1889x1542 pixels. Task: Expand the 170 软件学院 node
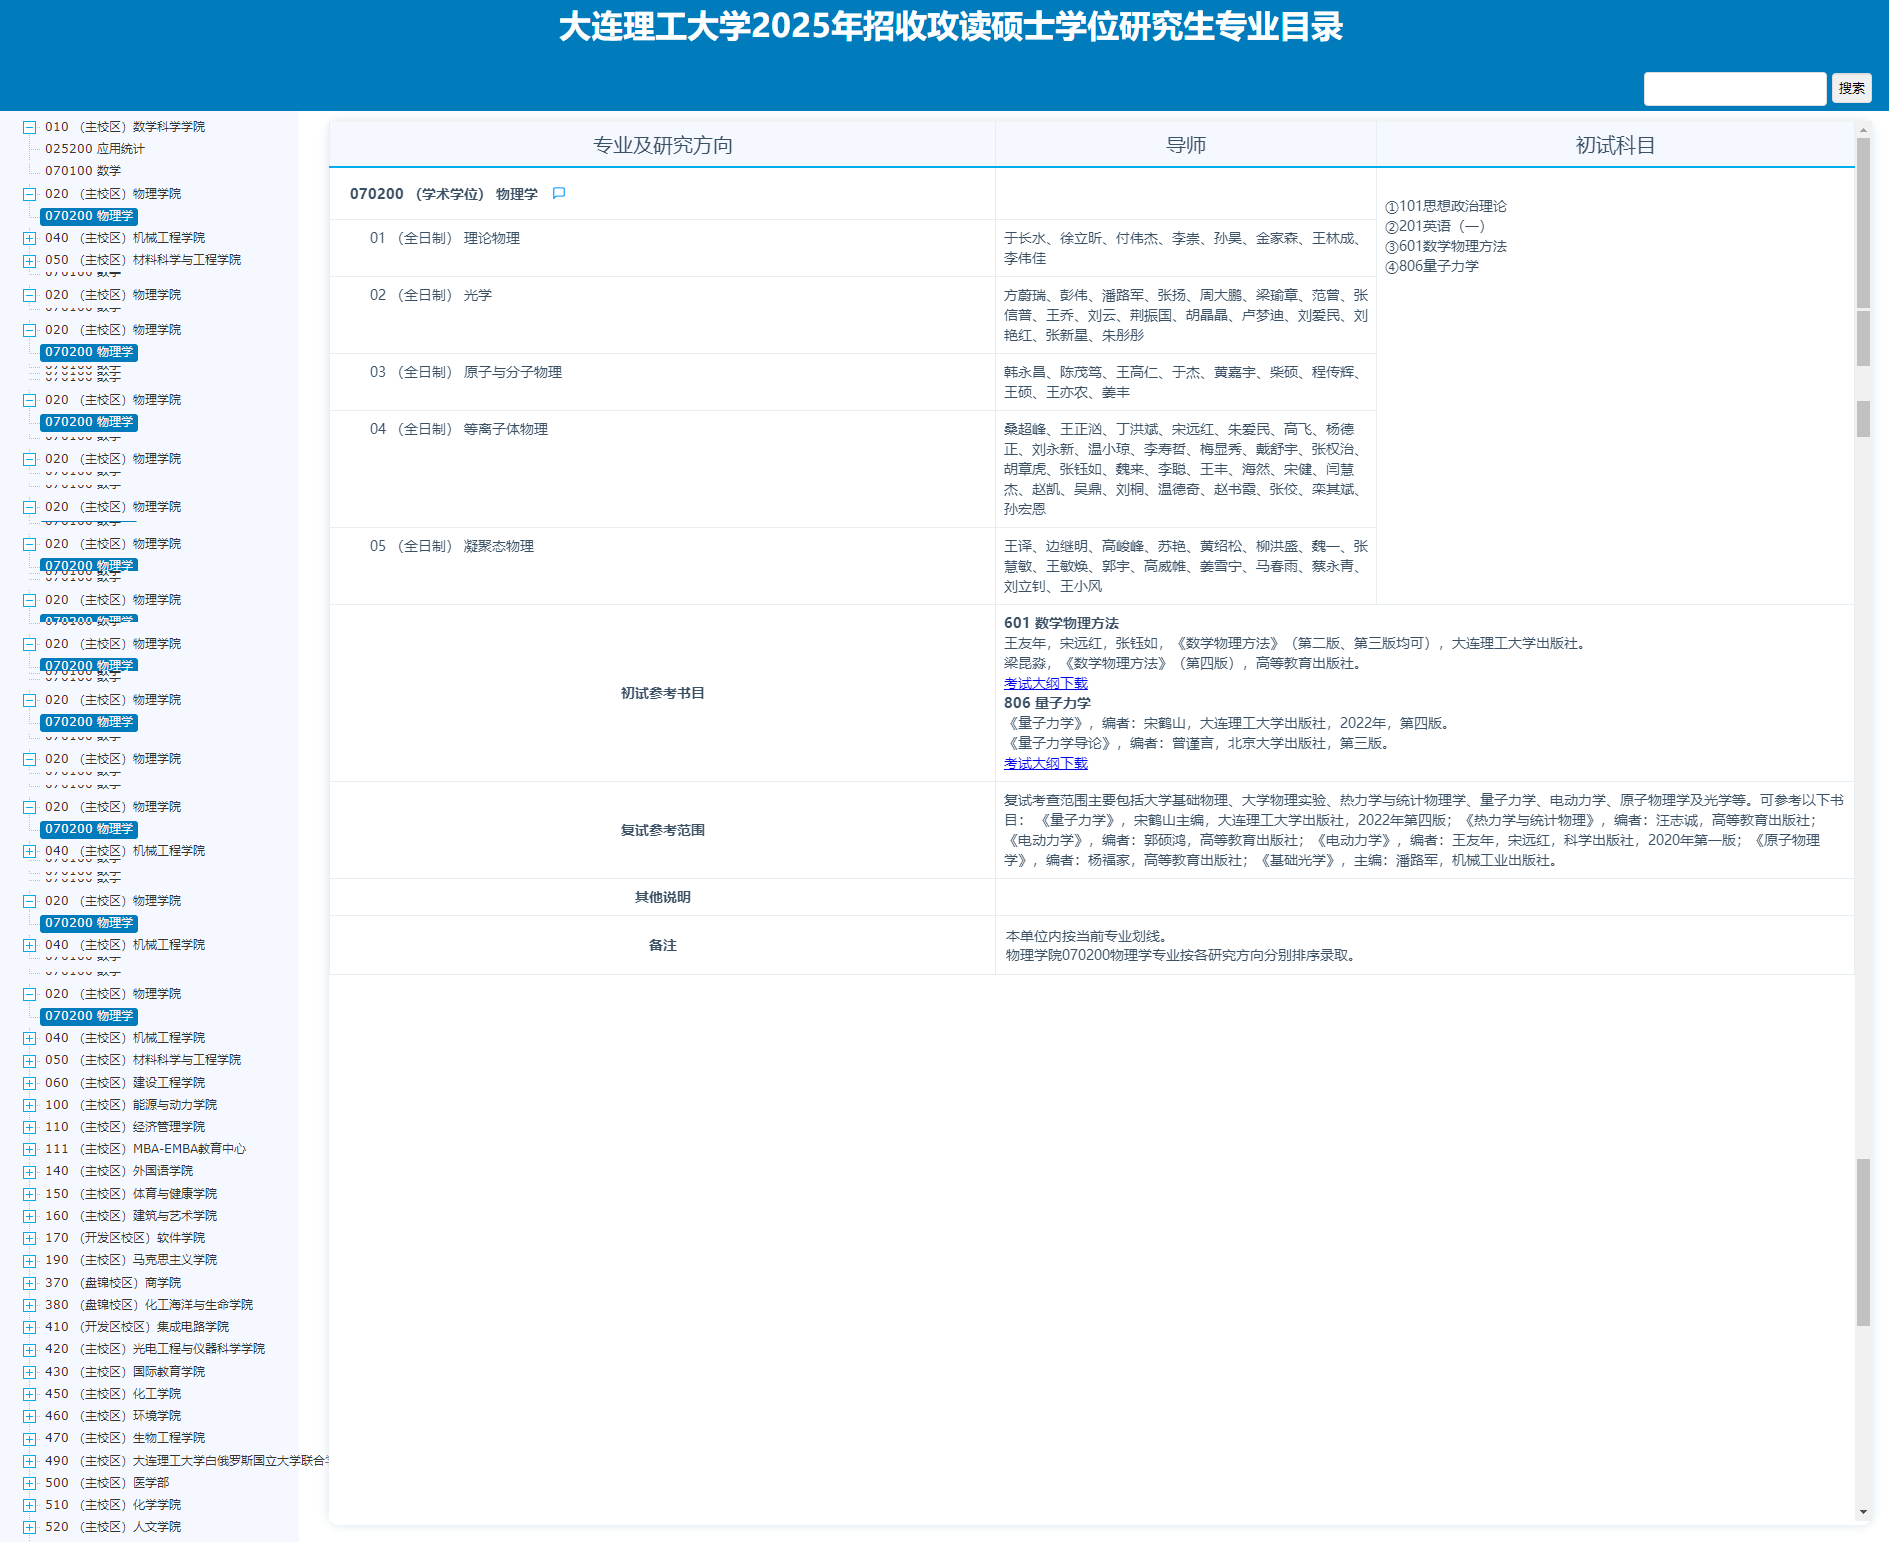tap(29, 1238)
